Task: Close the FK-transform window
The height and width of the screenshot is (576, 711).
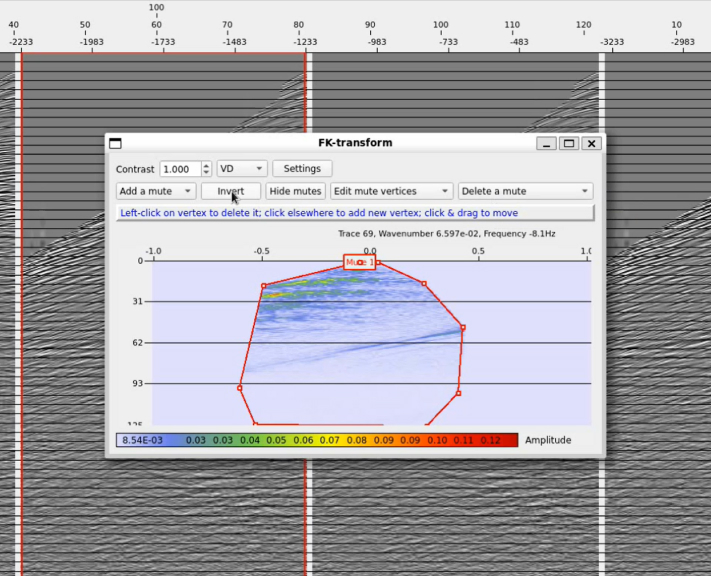Action: coord(592,143)
